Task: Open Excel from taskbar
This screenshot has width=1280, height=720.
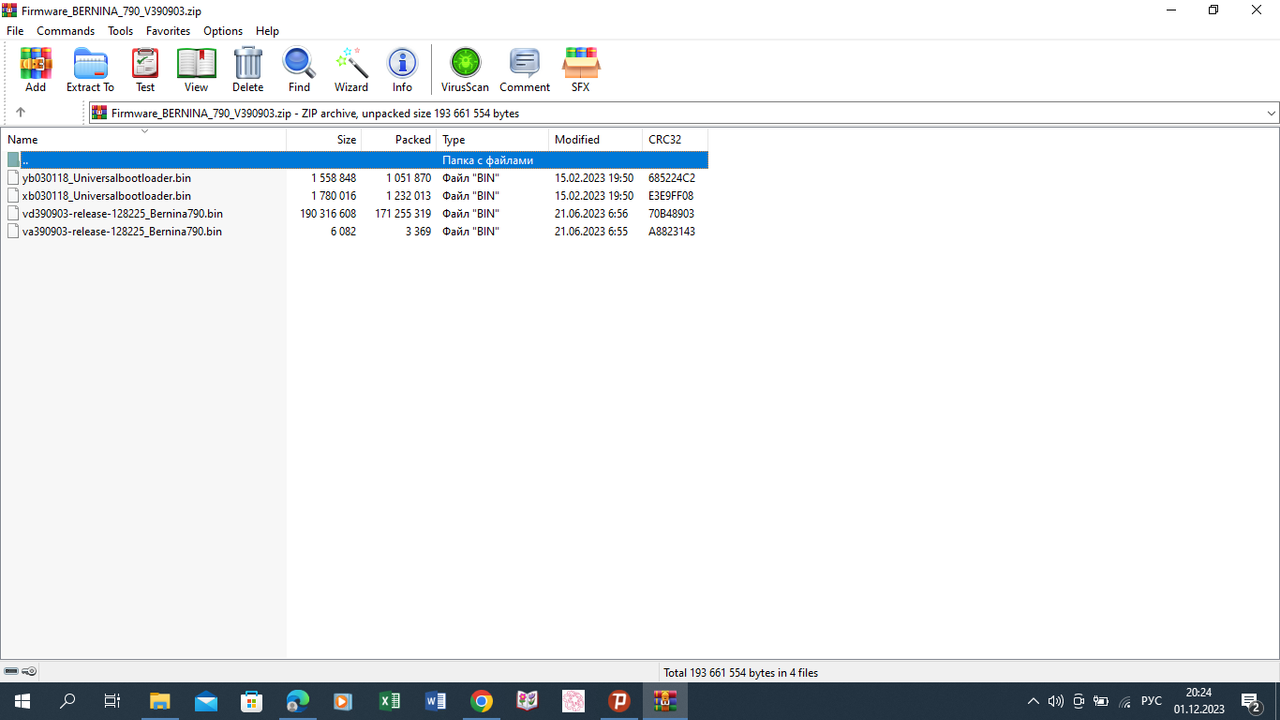Action: 390,701
